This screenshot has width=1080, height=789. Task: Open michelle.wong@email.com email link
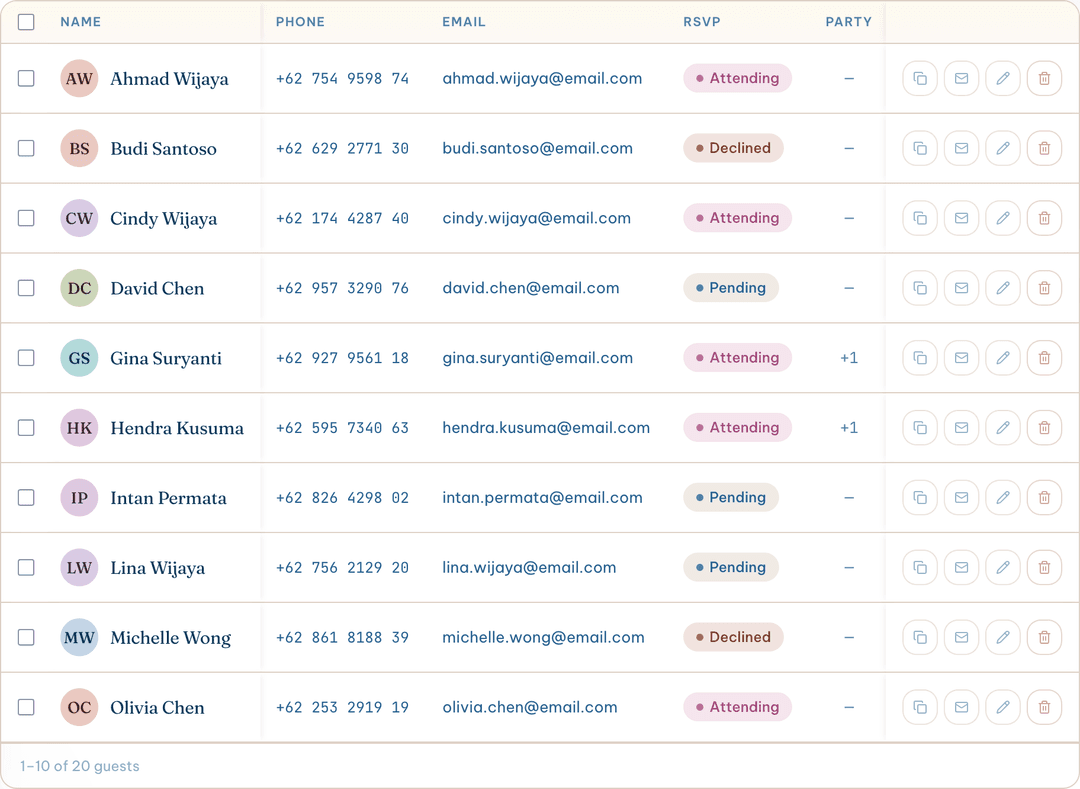(543, 638)
